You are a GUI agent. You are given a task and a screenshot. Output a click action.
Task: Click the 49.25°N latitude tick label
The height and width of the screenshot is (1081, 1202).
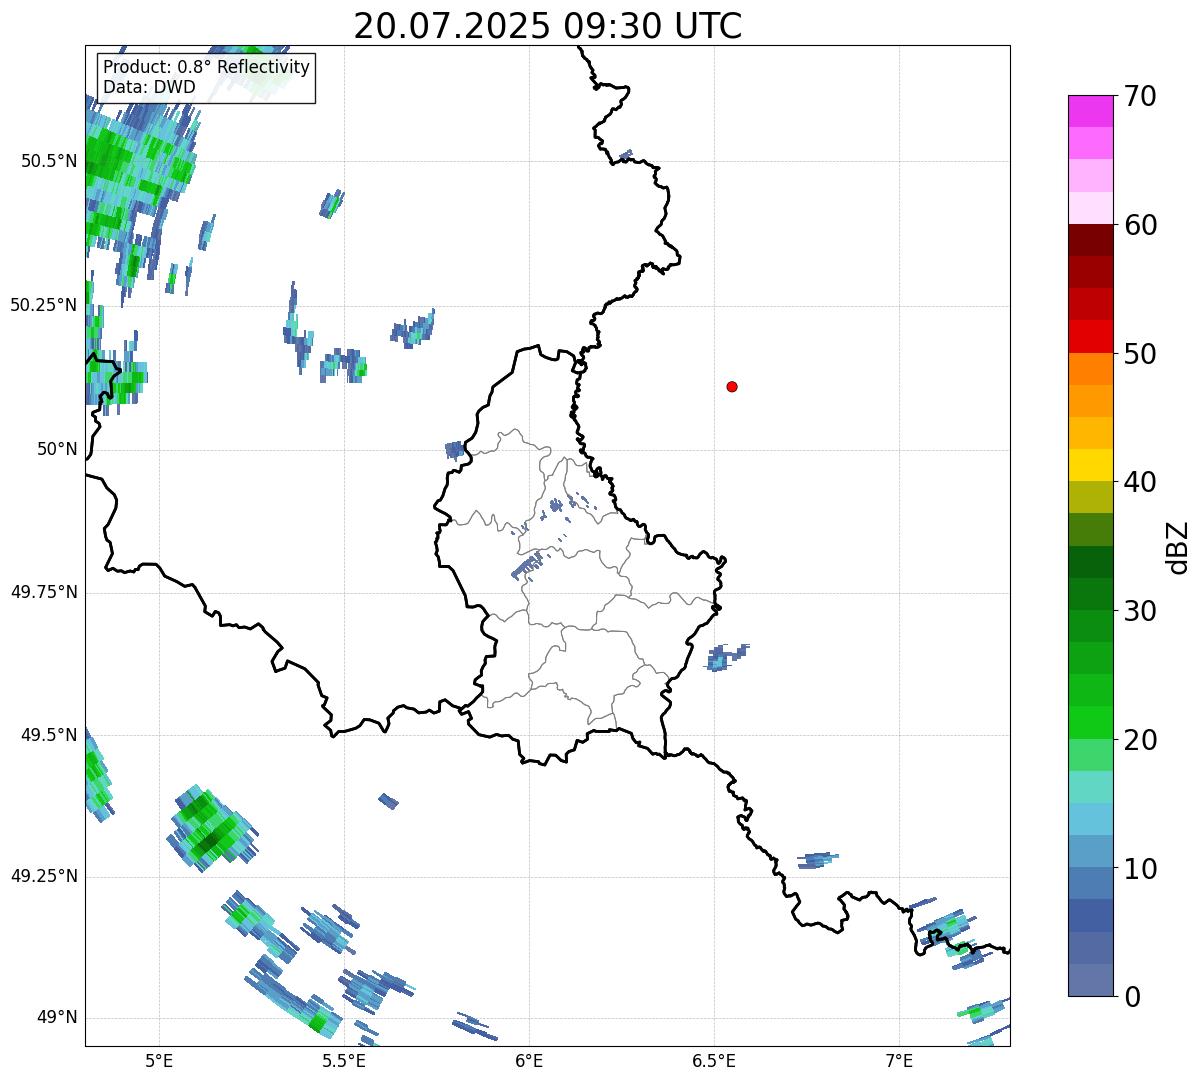[43, 876]
